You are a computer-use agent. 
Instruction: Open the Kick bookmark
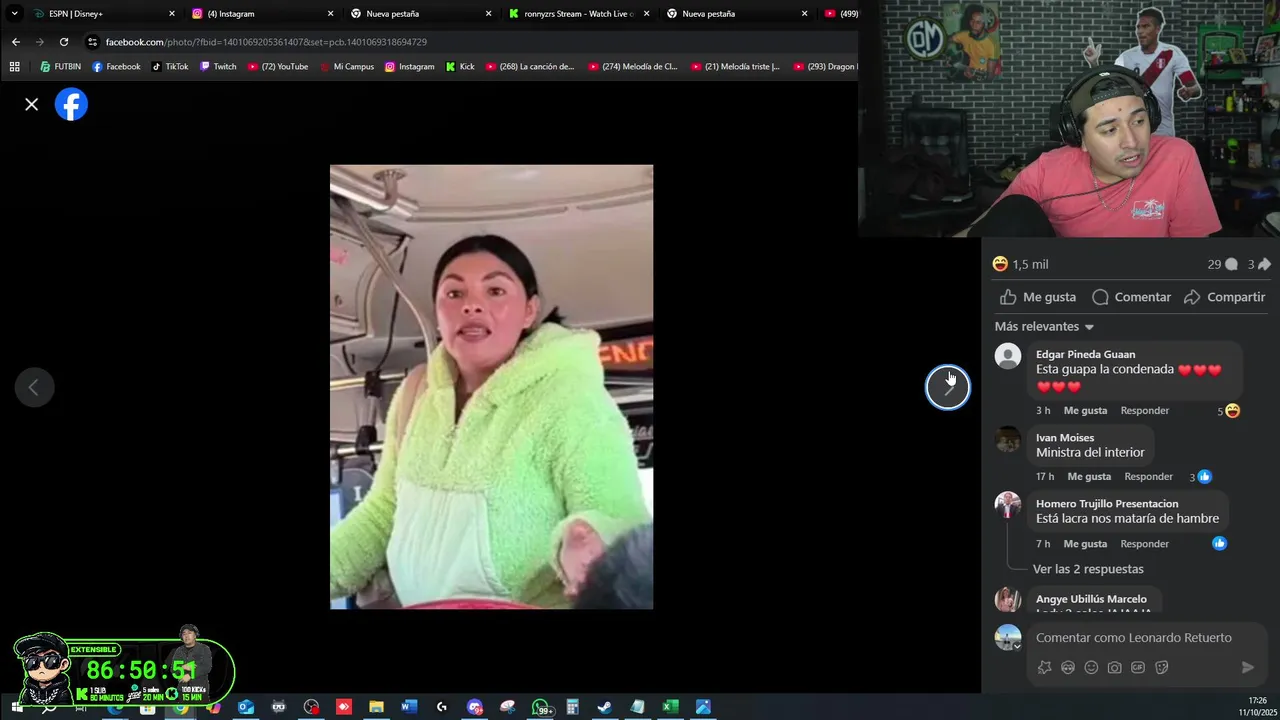click(460, 67)
